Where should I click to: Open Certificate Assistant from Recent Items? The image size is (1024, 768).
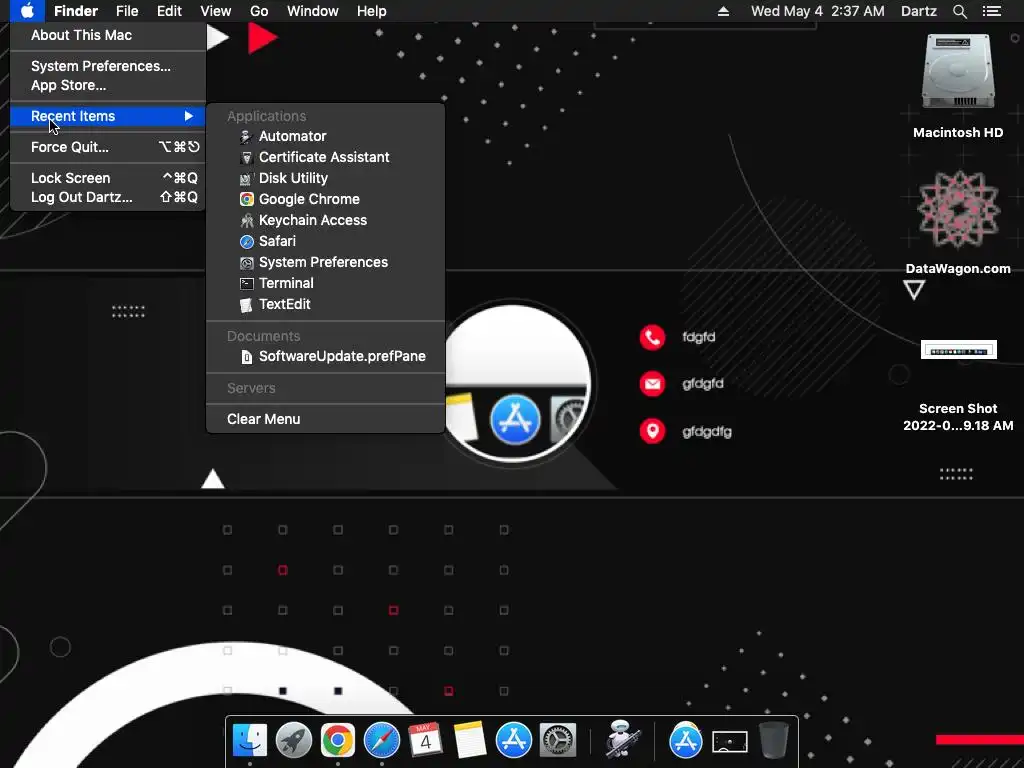point(326,157)
